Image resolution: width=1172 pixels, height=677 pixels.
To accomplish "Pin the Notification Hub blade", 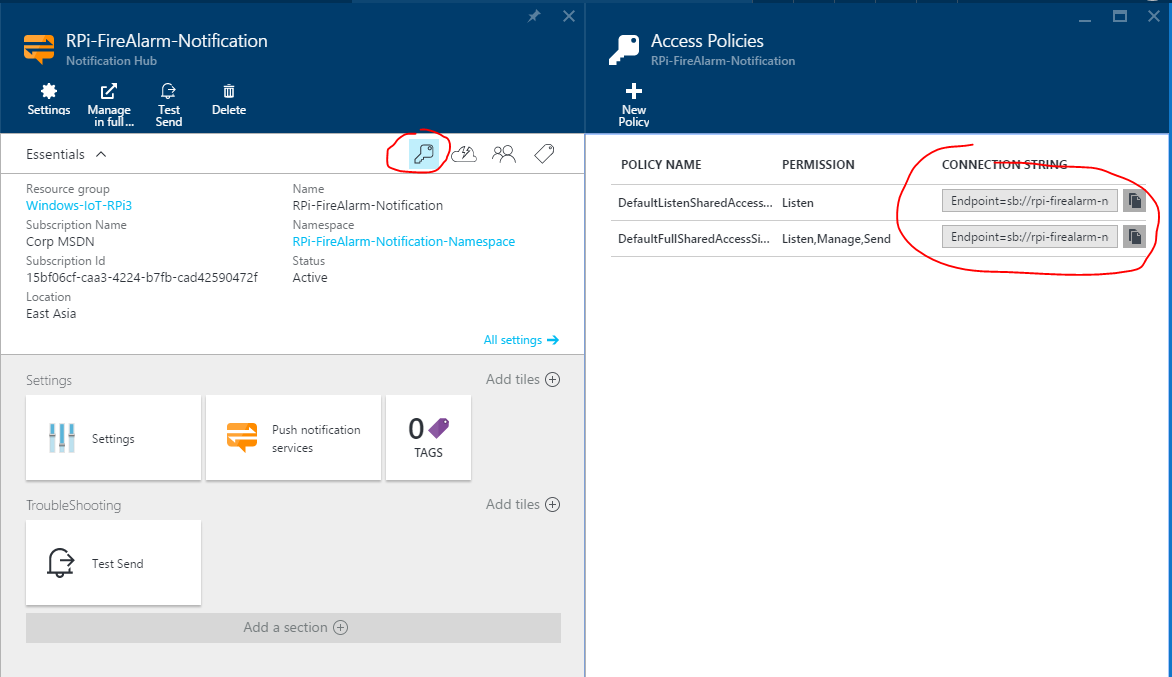I will click(x=534, y=16).
